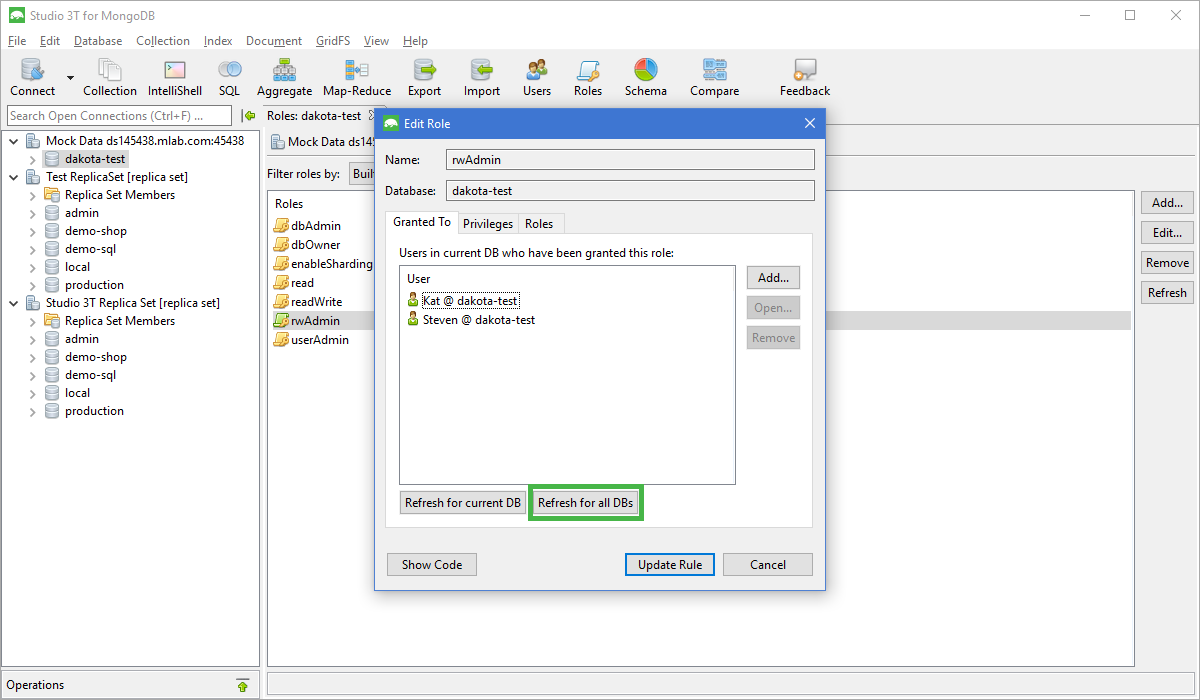
Task: Click the Update Rule button
Action: [669, 564]
